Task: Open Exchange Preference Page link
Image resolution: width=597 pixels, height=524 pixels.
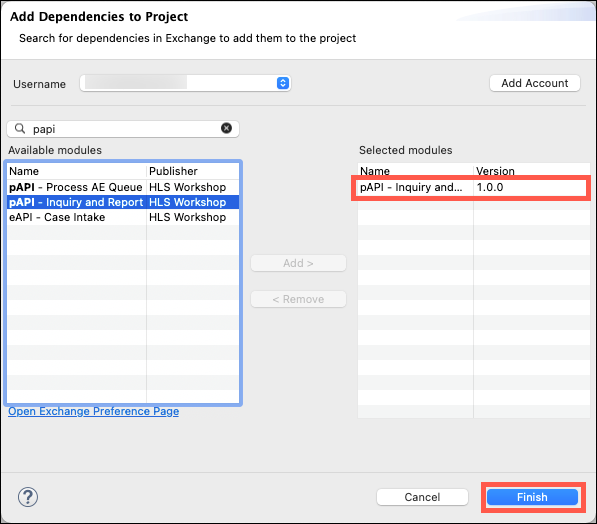Action: [94, 411]
